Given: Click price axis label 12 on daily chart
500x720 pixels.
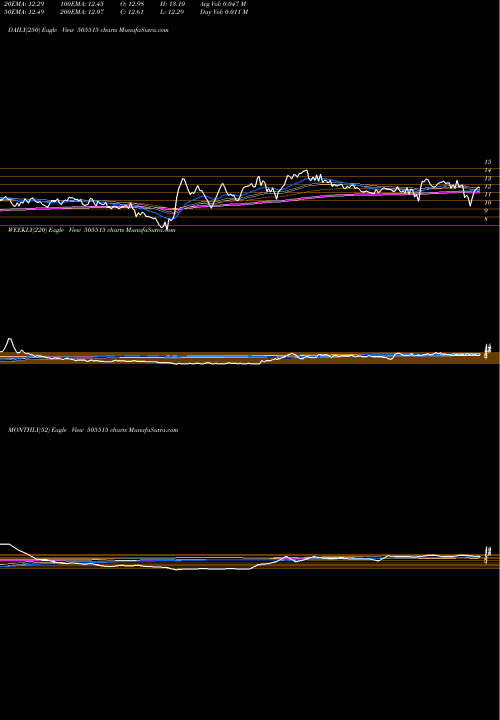Looking at the screenshot, I should coord(488,186).
